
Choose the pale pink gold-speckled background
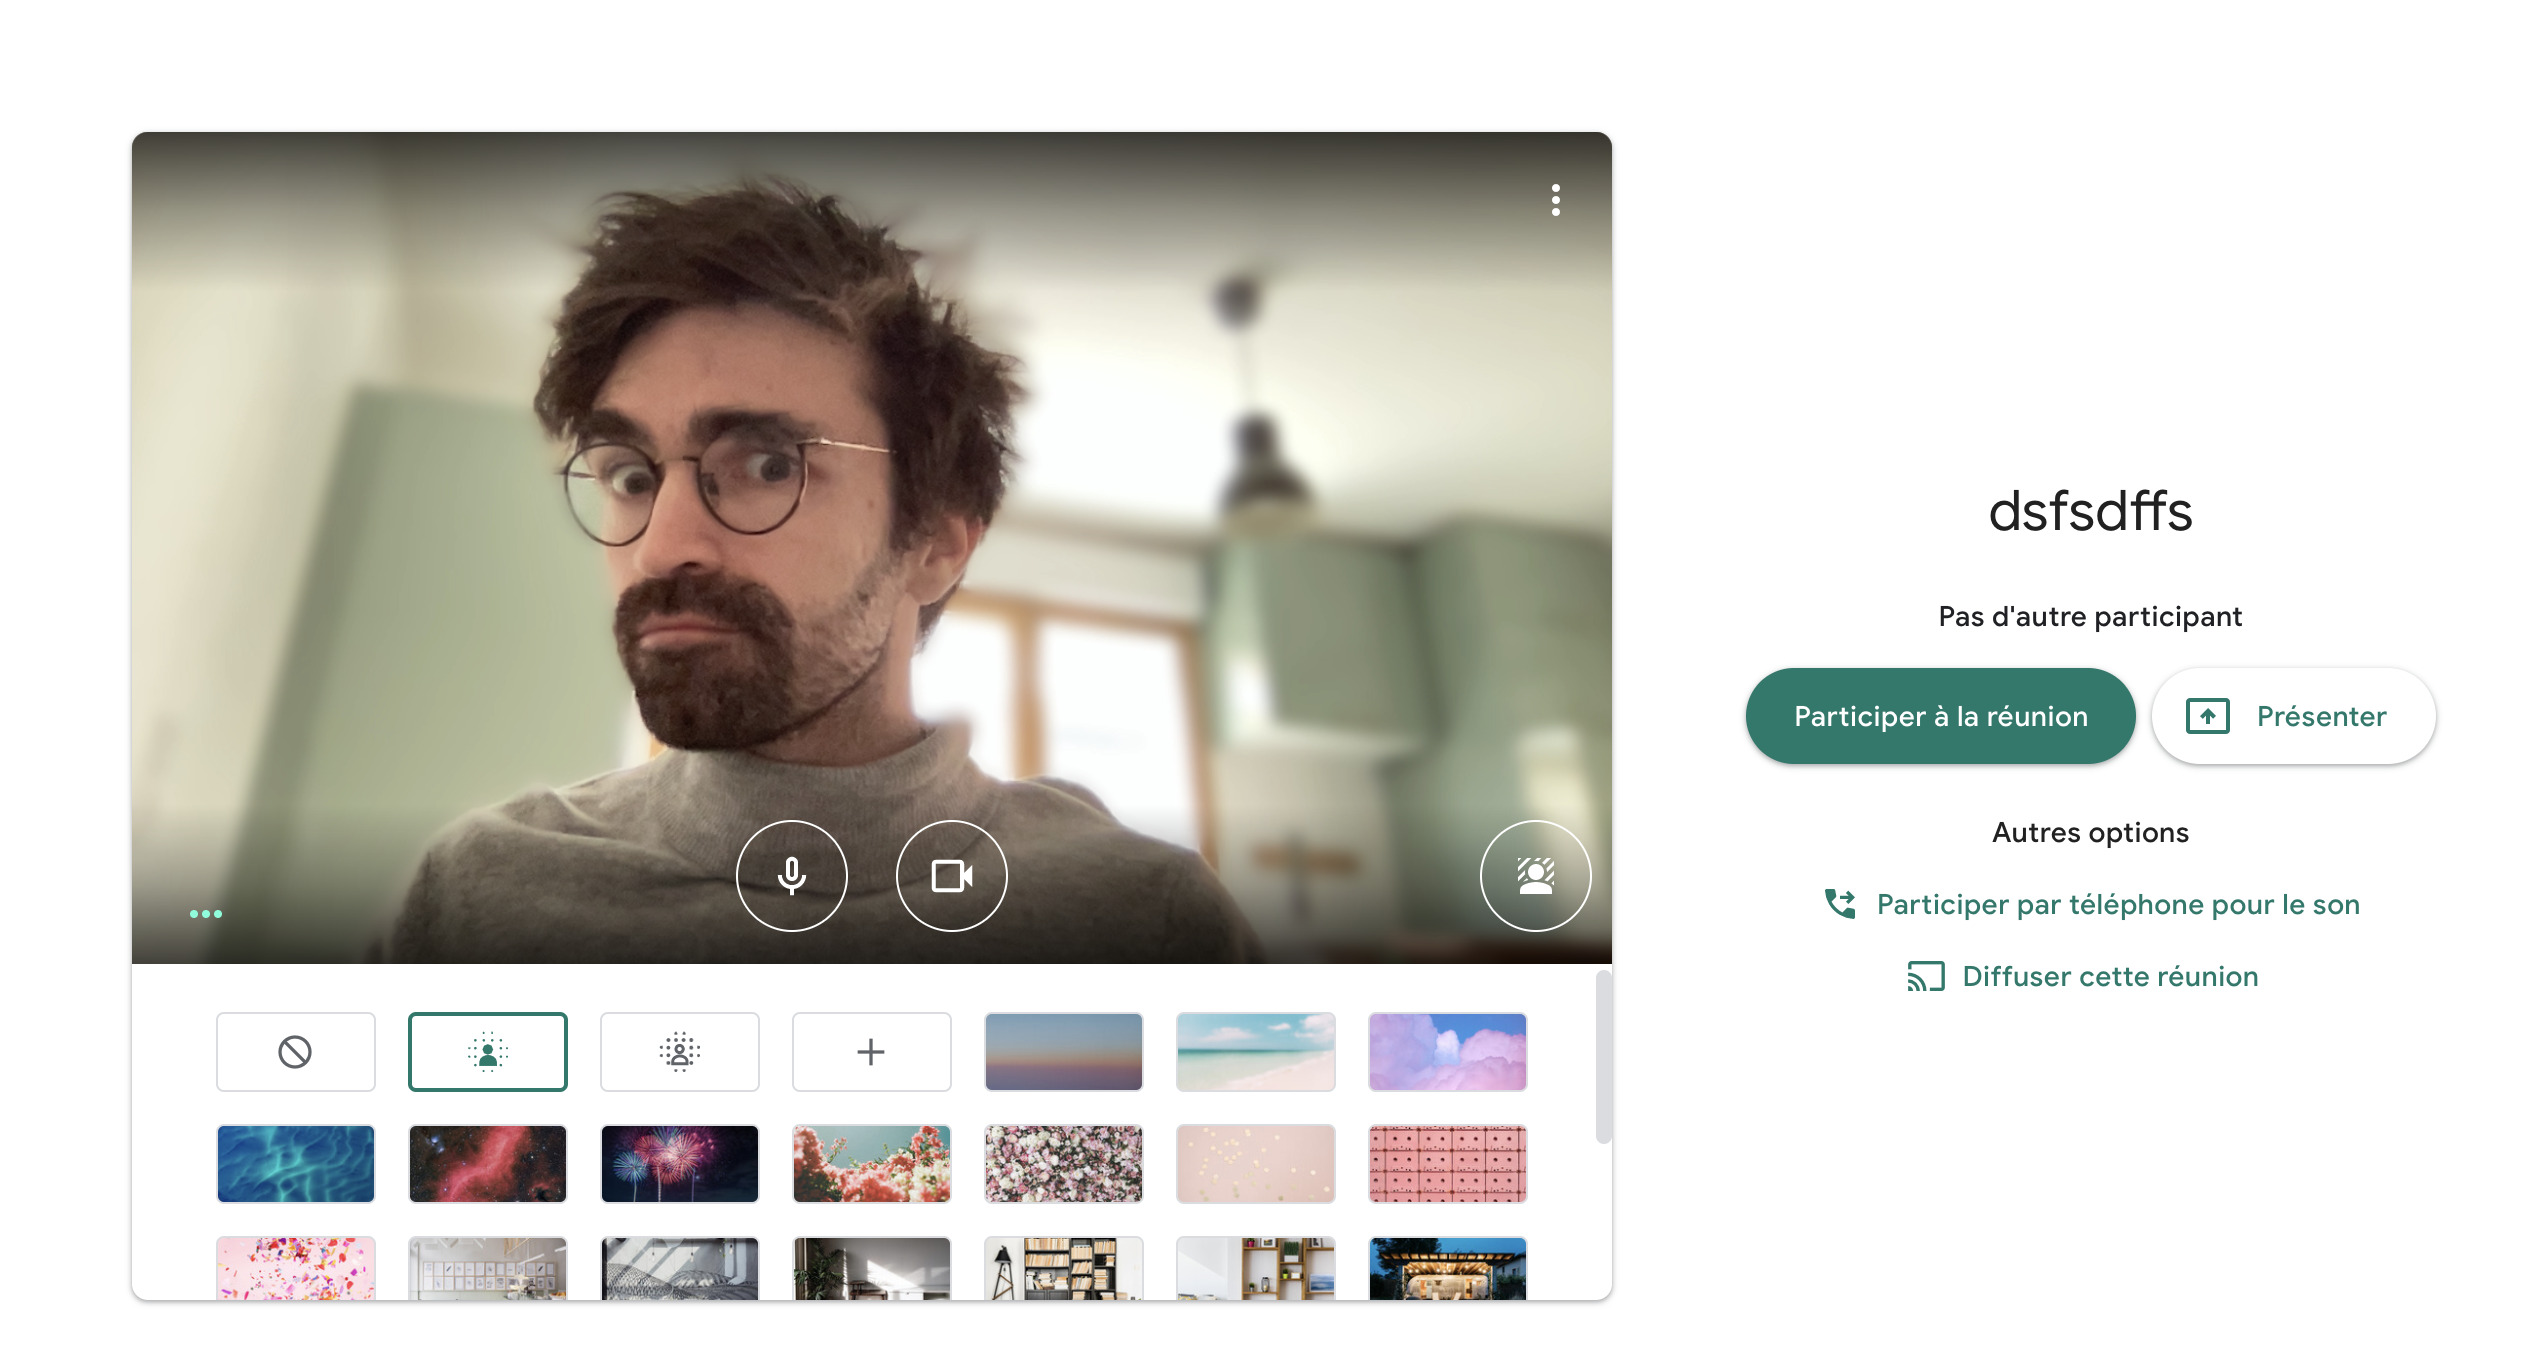coord(1256,1164)
